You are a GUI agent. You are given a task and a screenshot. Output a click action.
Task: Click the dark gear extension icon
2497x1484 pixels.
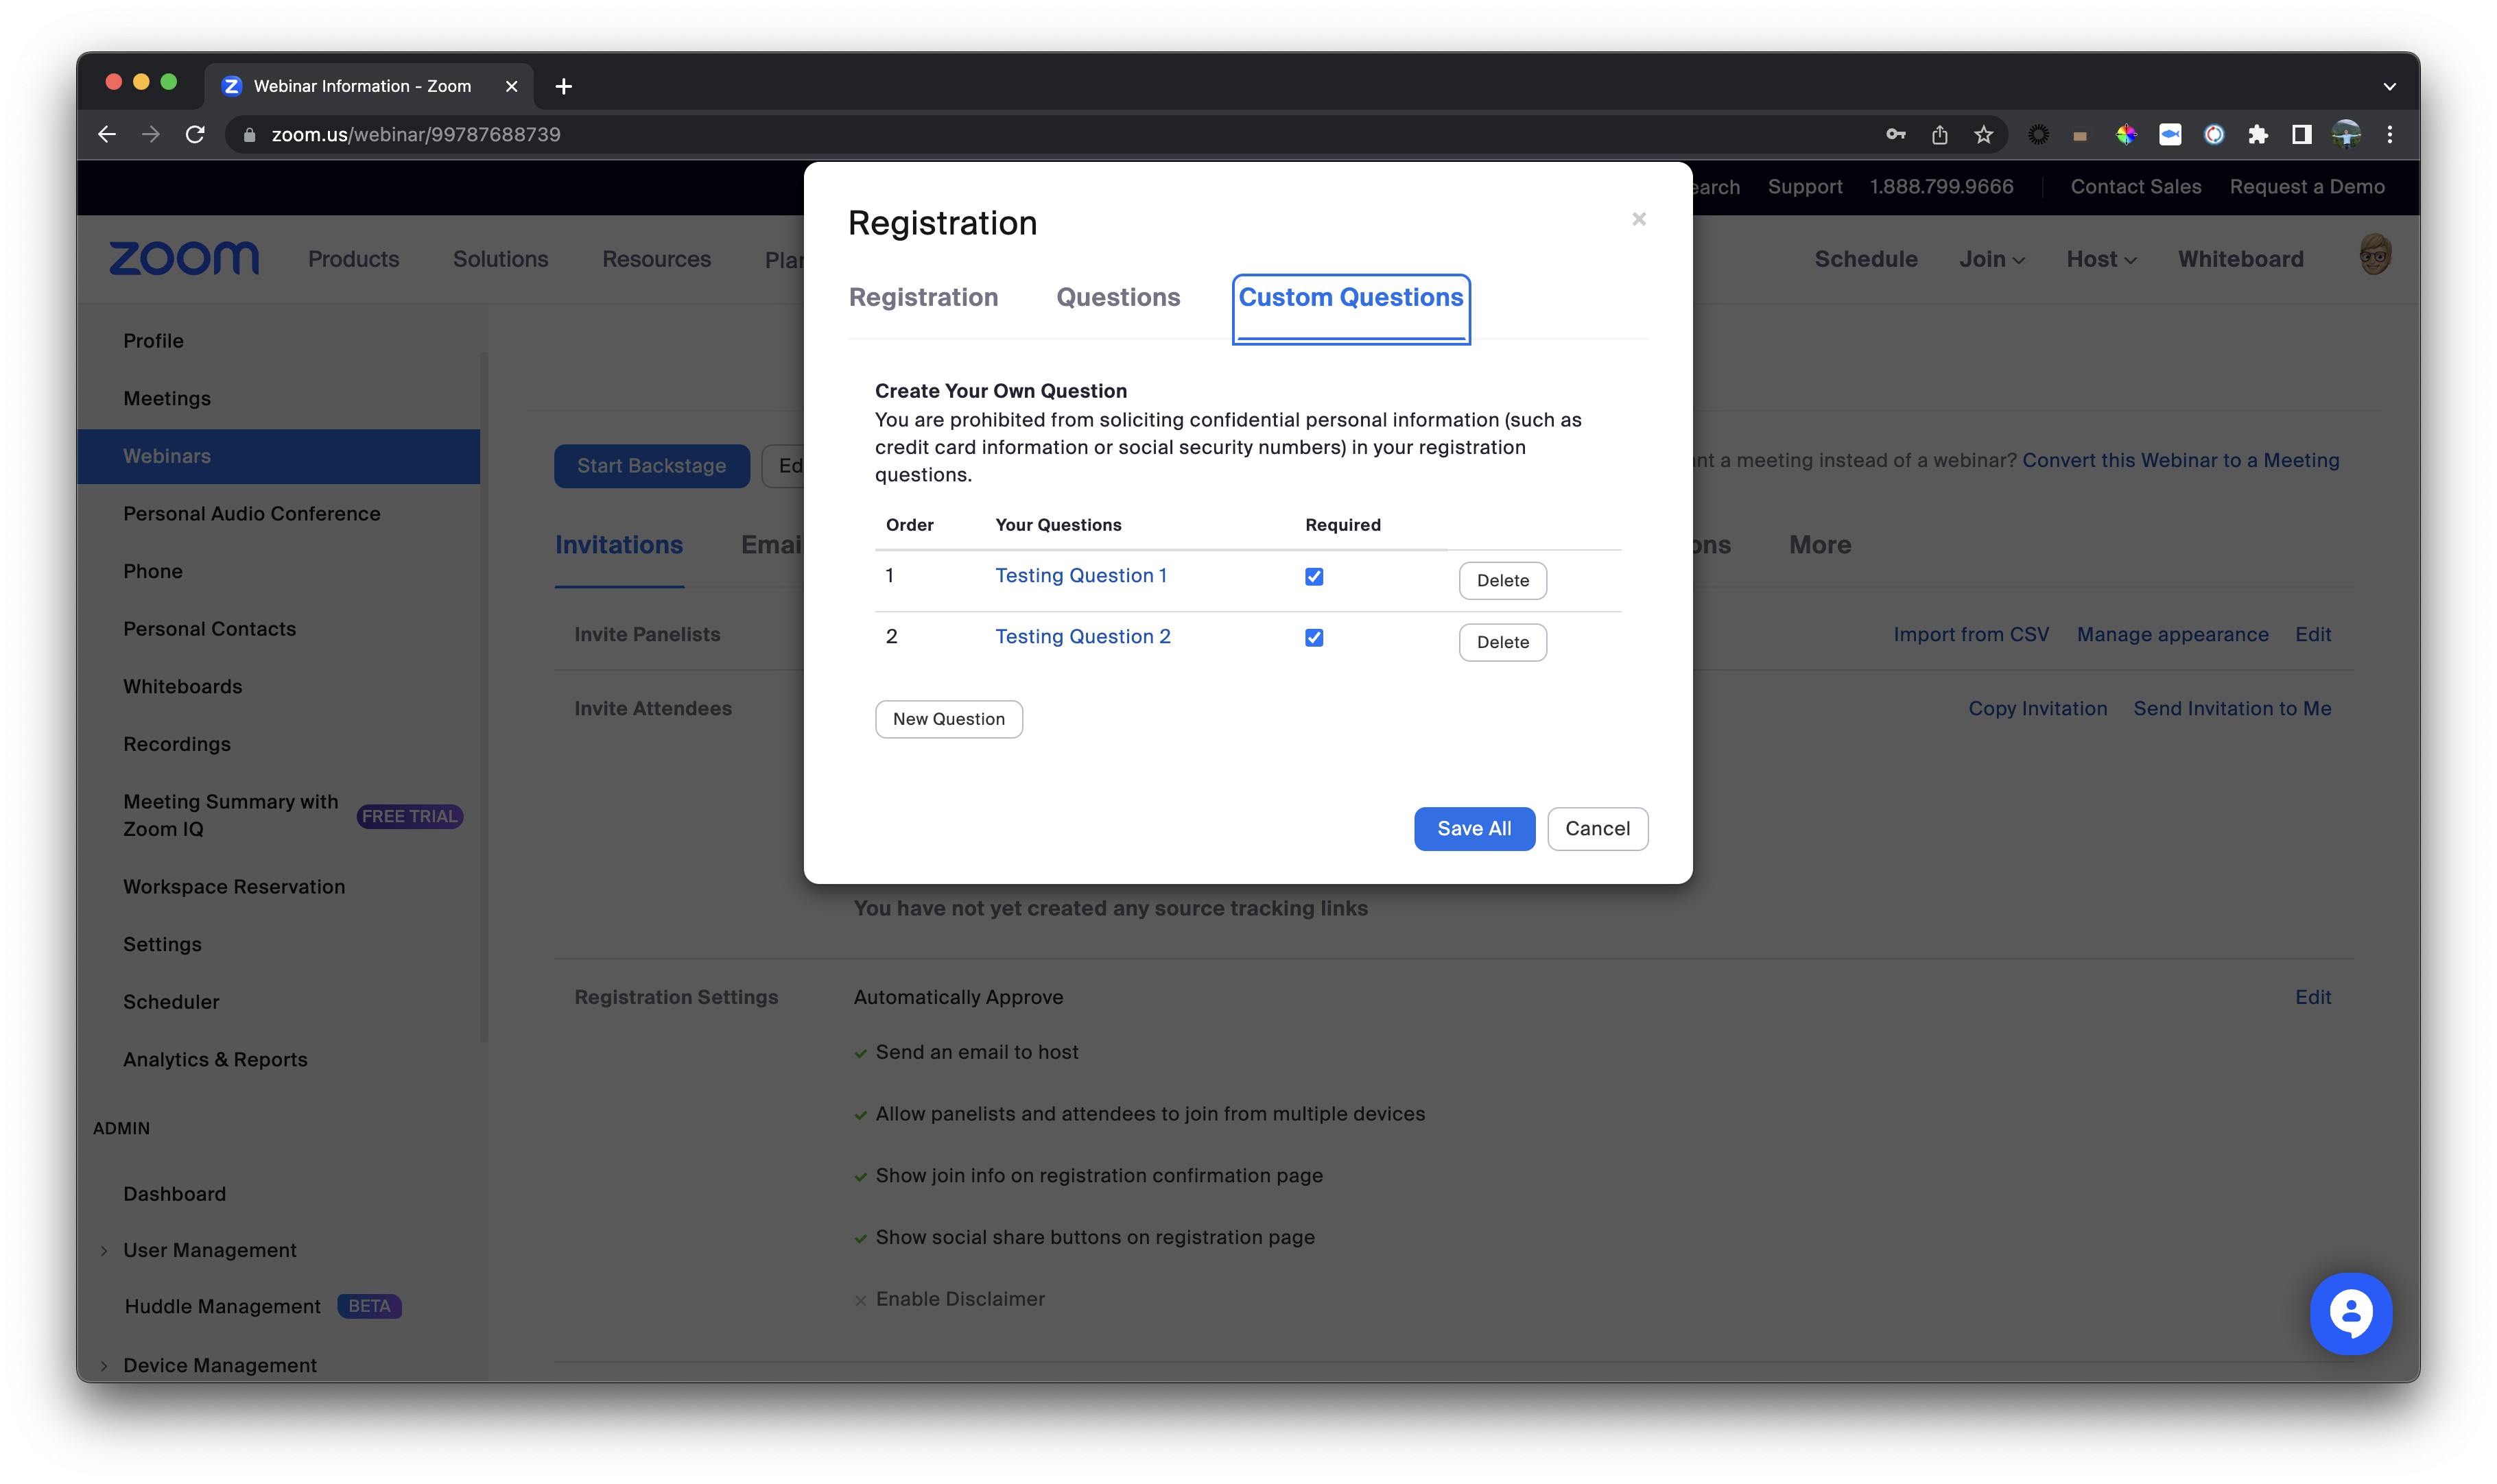2037,134
